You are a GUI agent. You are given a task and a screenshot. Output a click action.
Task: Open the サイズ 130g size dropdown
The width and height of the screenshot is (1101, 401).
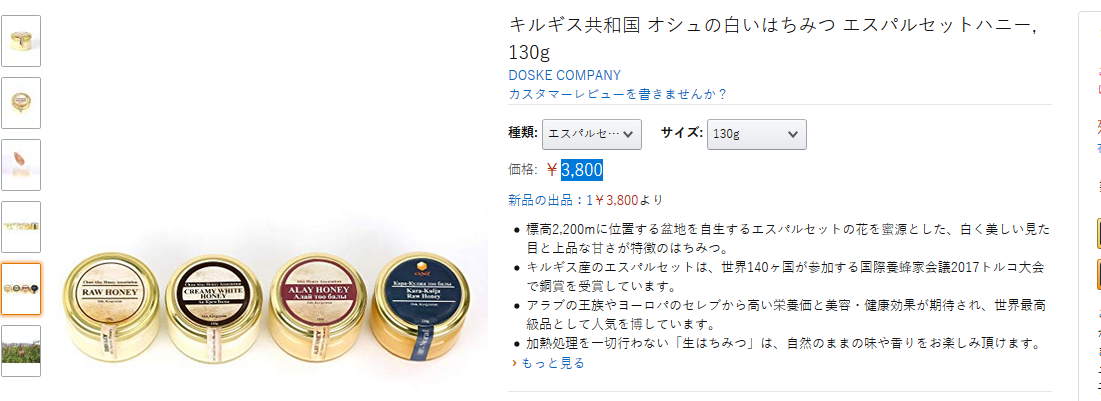click(756, 134)
